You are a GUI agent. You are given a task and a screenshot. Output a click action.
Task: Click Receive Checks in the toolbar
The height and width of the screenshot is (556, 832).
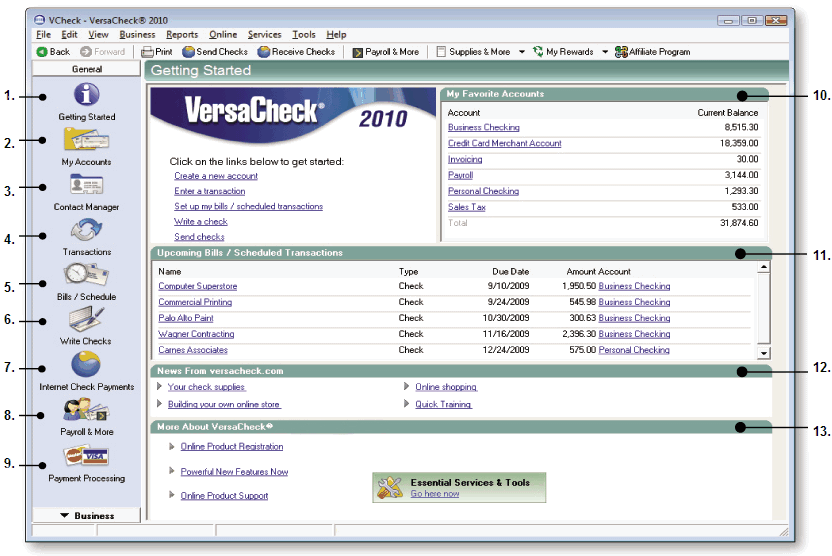point(296,52)
